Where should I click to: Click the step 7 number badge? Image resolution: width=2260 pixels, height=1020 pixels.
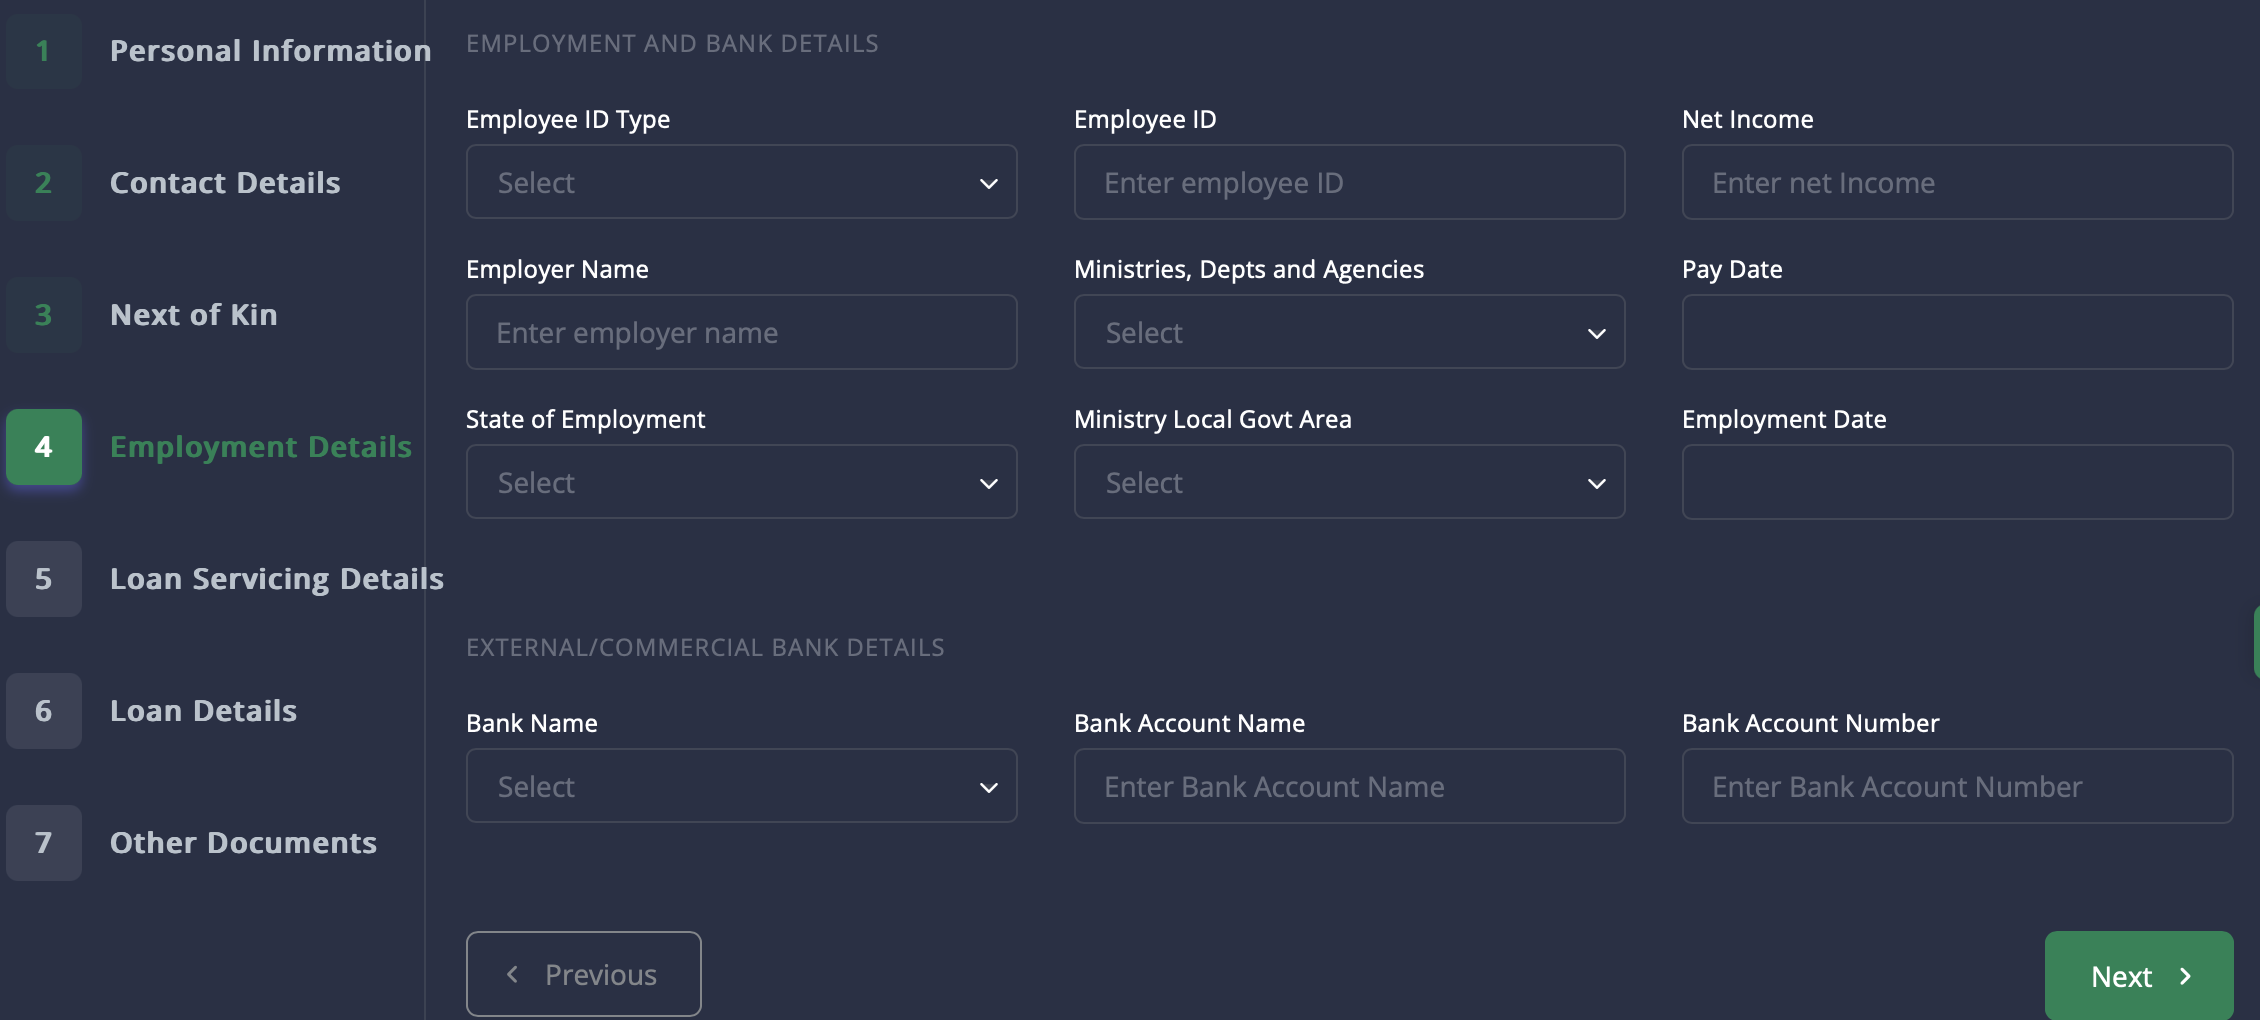pyautogui.click(x=43, y=843)
